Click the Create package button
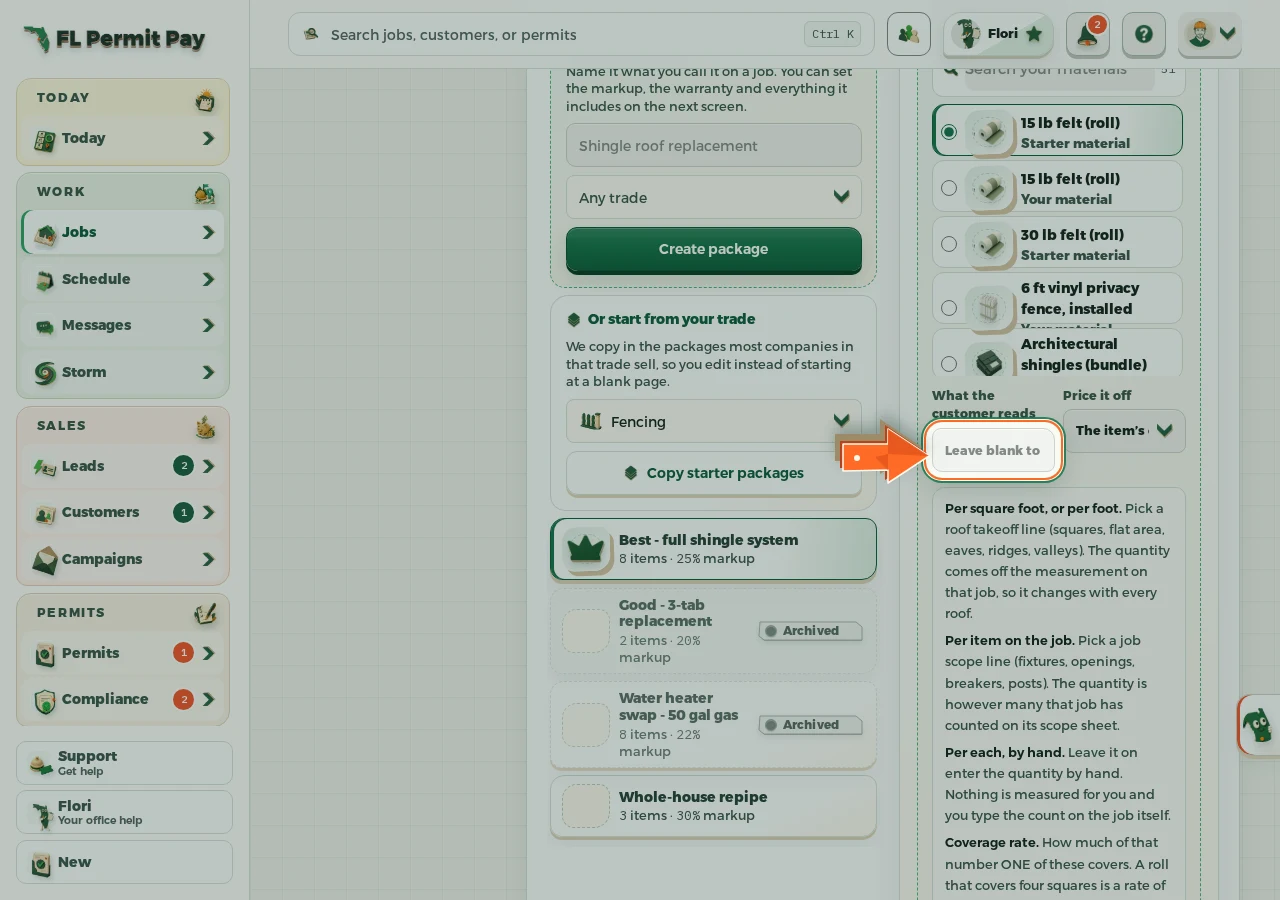Image resolution: width=1280 pixels, height=900 pixels. [x=714, y=249]
